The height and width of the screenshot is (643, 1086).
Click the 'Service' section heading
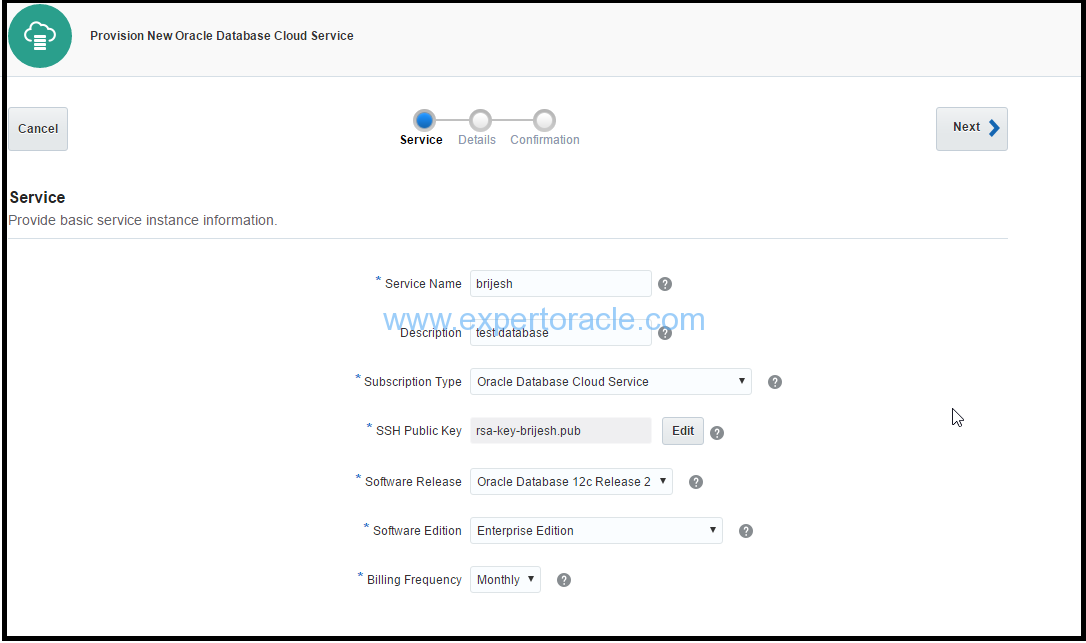(37, 197)
